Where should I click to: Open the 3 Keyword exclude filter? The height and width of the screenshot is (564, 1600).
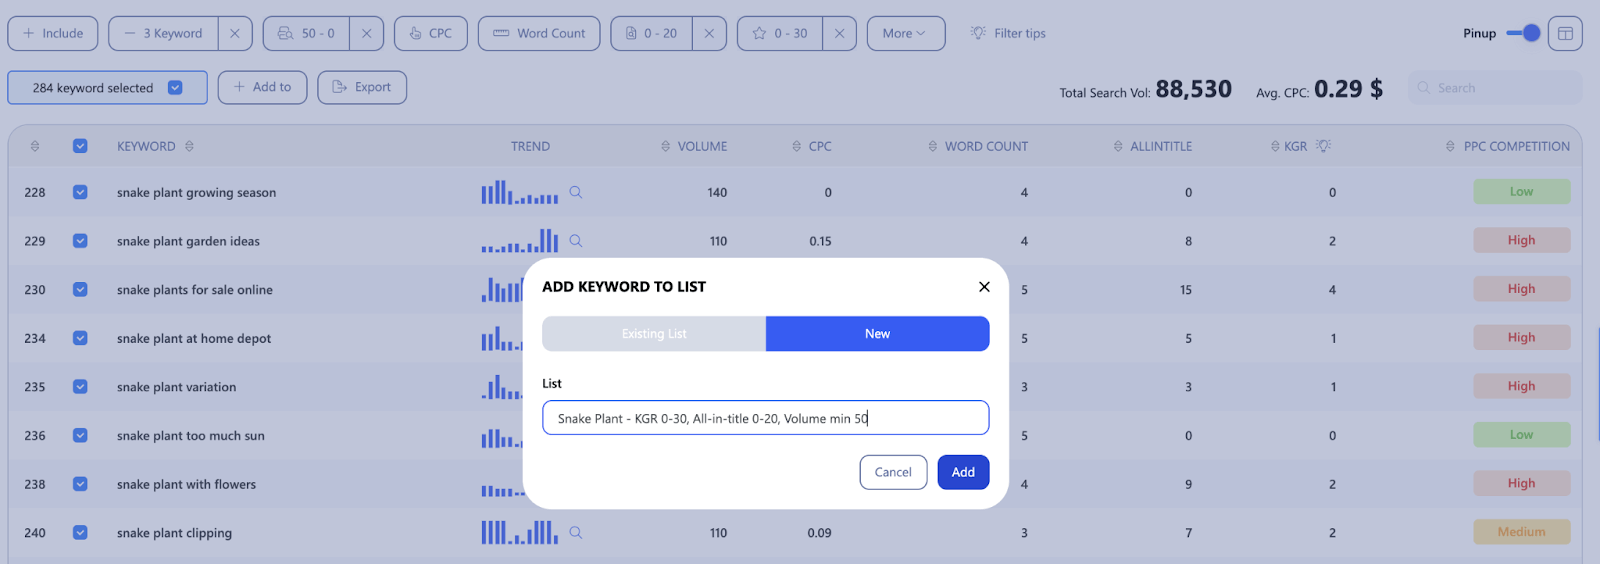click(x=164, y=33)
